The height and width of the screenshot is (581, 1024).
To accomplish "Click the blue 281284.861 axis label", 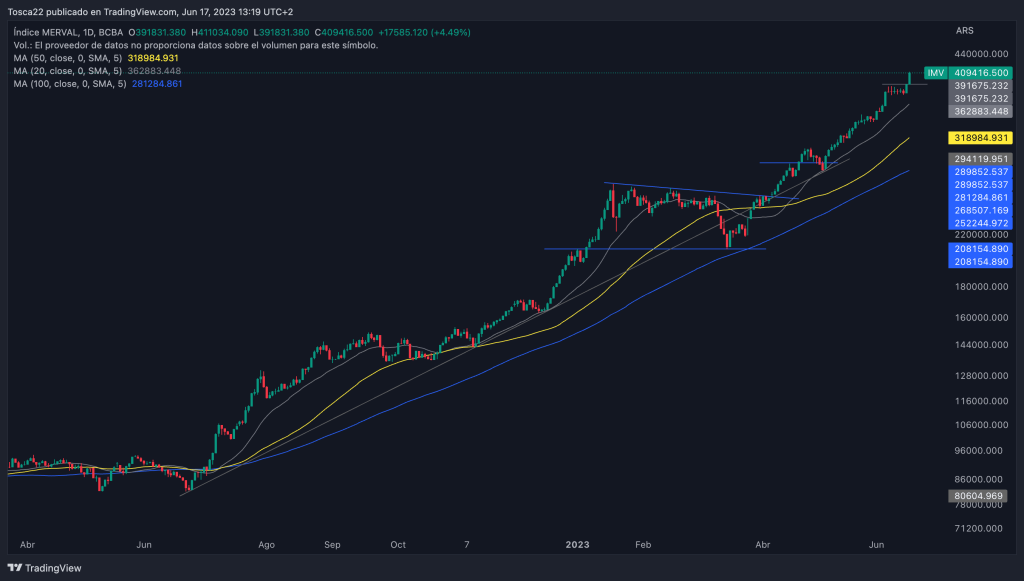I will click(x=979, y=198).
